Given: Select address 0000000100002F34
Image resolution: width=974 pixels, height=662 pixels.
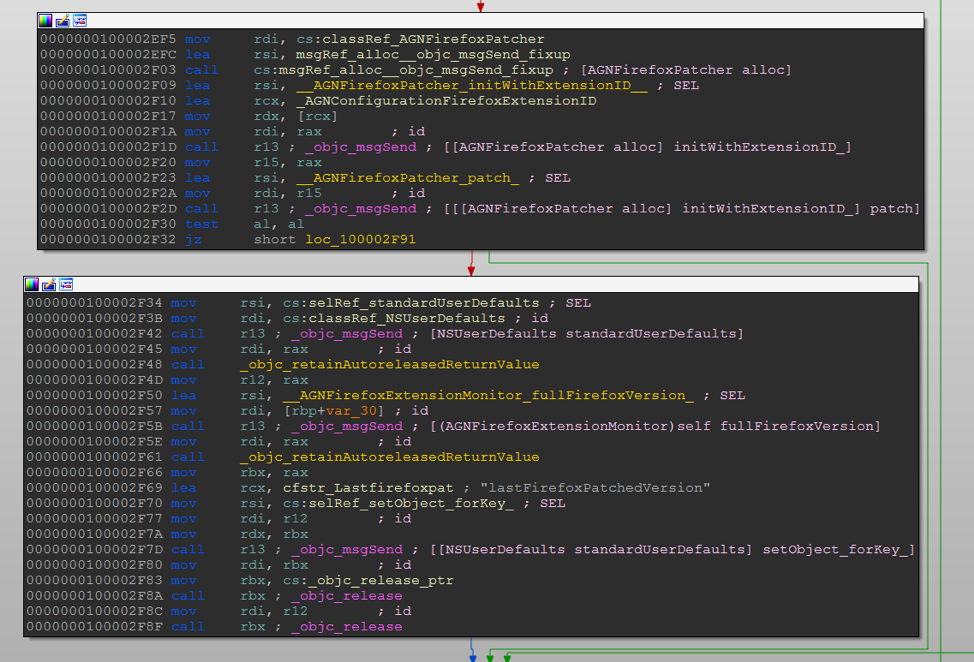Looking at the screenshot, I should coord(94,303).
